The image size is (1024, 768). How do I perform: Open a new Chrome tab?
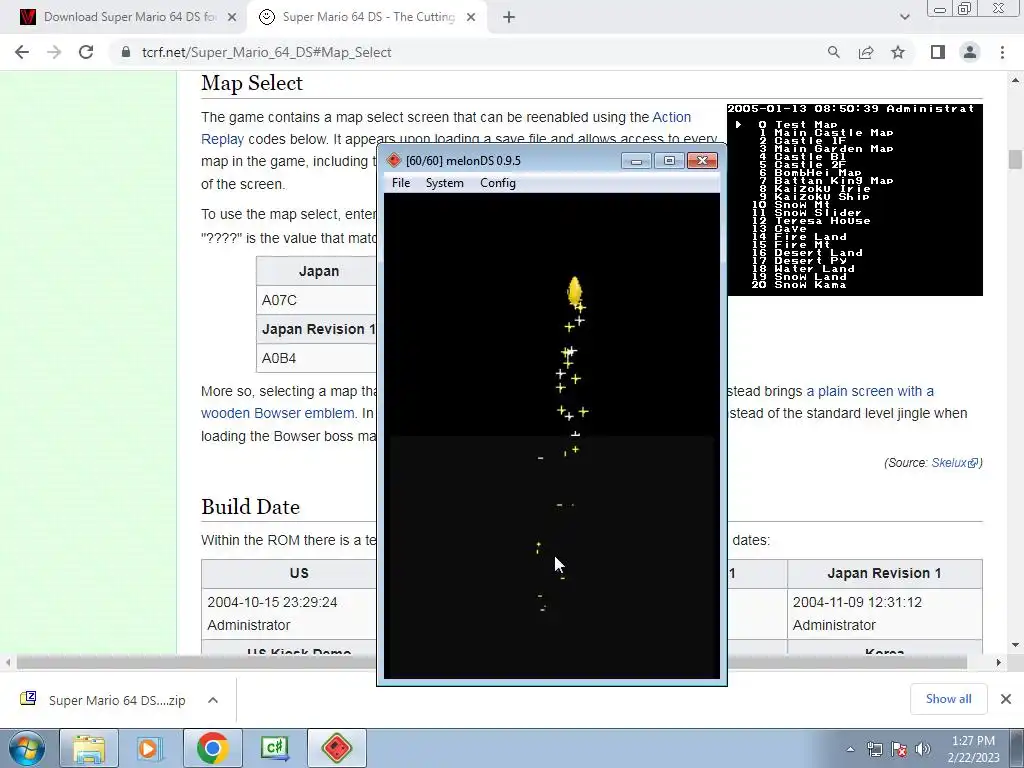[x=509, y=18]
